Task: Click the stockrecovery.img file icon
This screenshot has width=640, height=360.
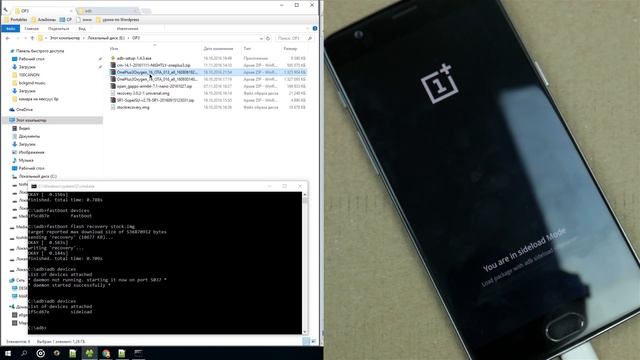Action: pyautogui.click(x=113, y=107)
